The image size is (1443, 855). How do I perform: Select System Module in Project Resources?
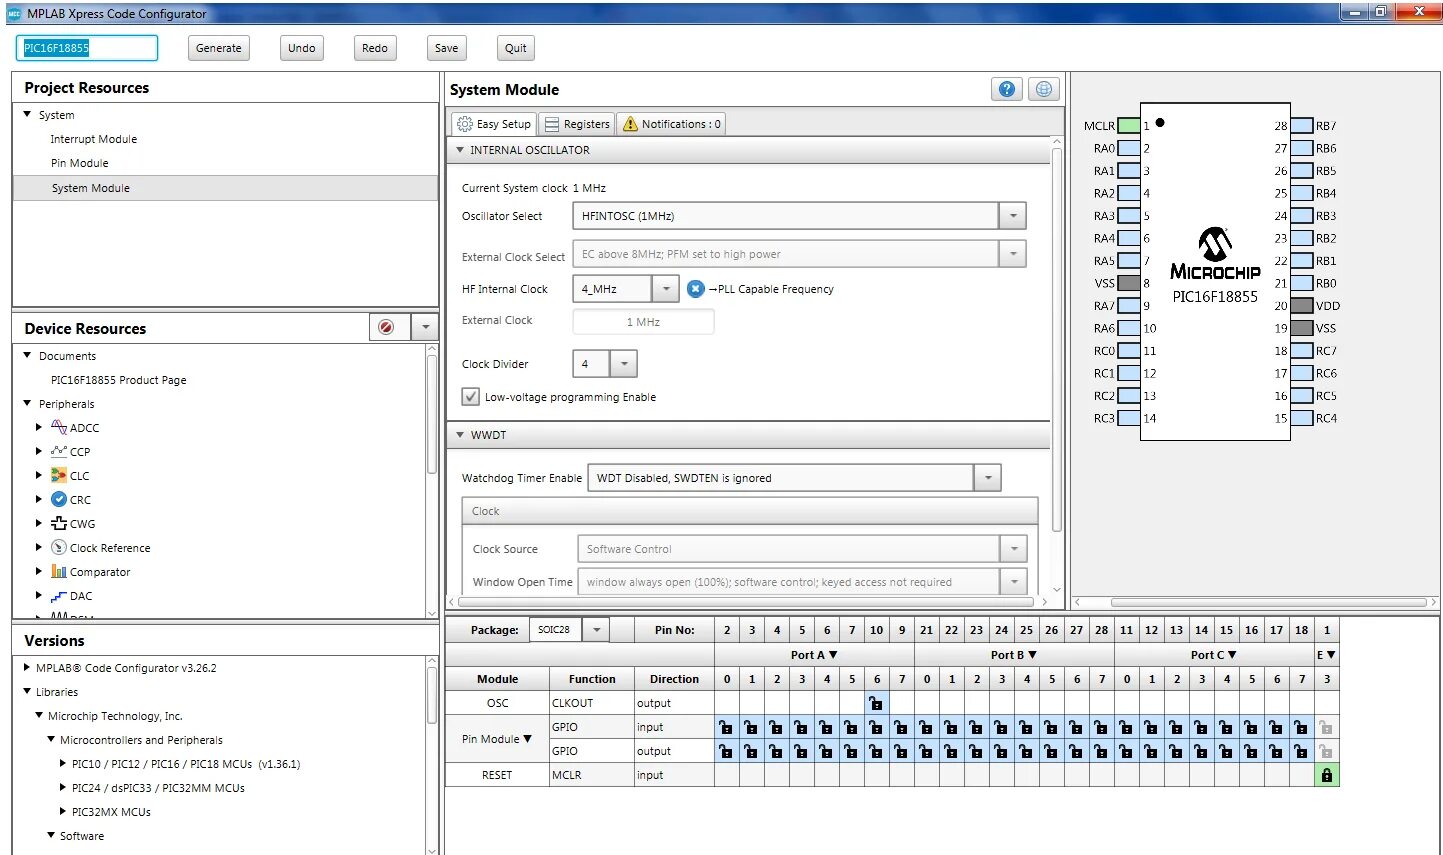225,188
